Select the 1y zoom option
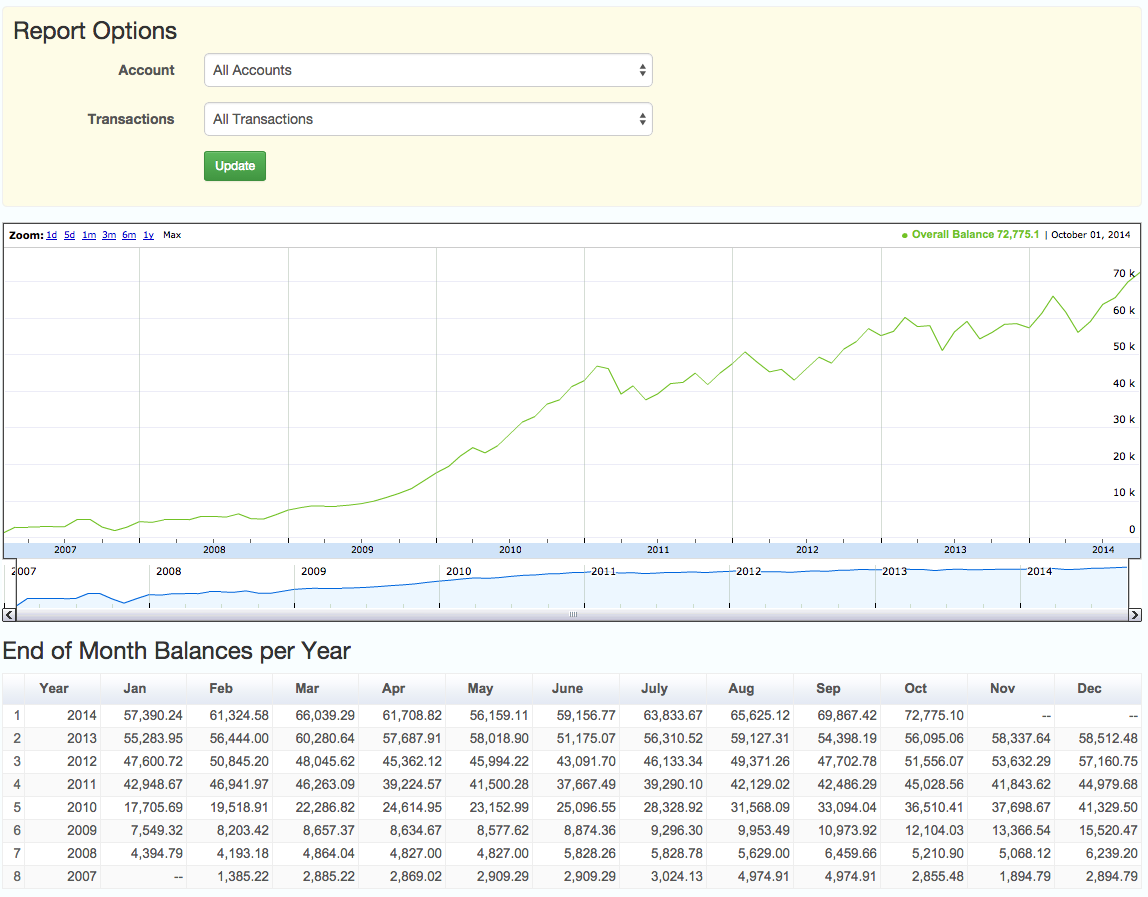 click(148, 235)
